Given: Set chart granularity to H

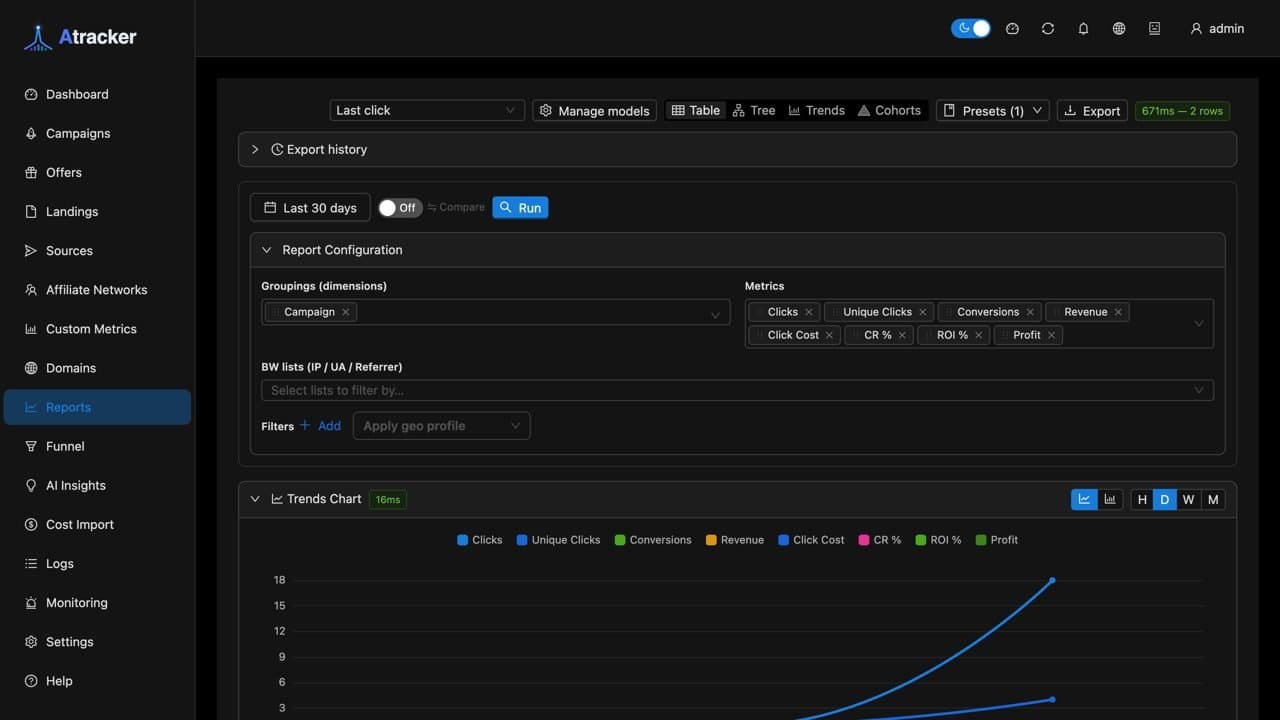Looking at the screenshot, I should point(1142,499).
